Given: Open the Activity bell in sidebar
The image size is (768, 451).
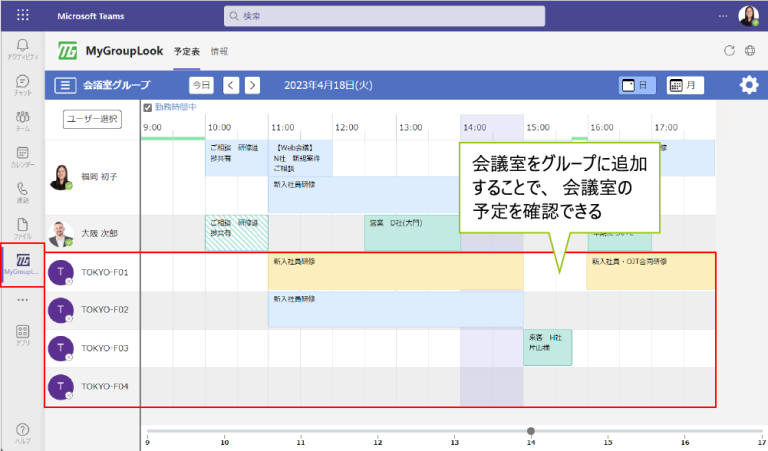Looking at the screenshot, I should (22, 48).
